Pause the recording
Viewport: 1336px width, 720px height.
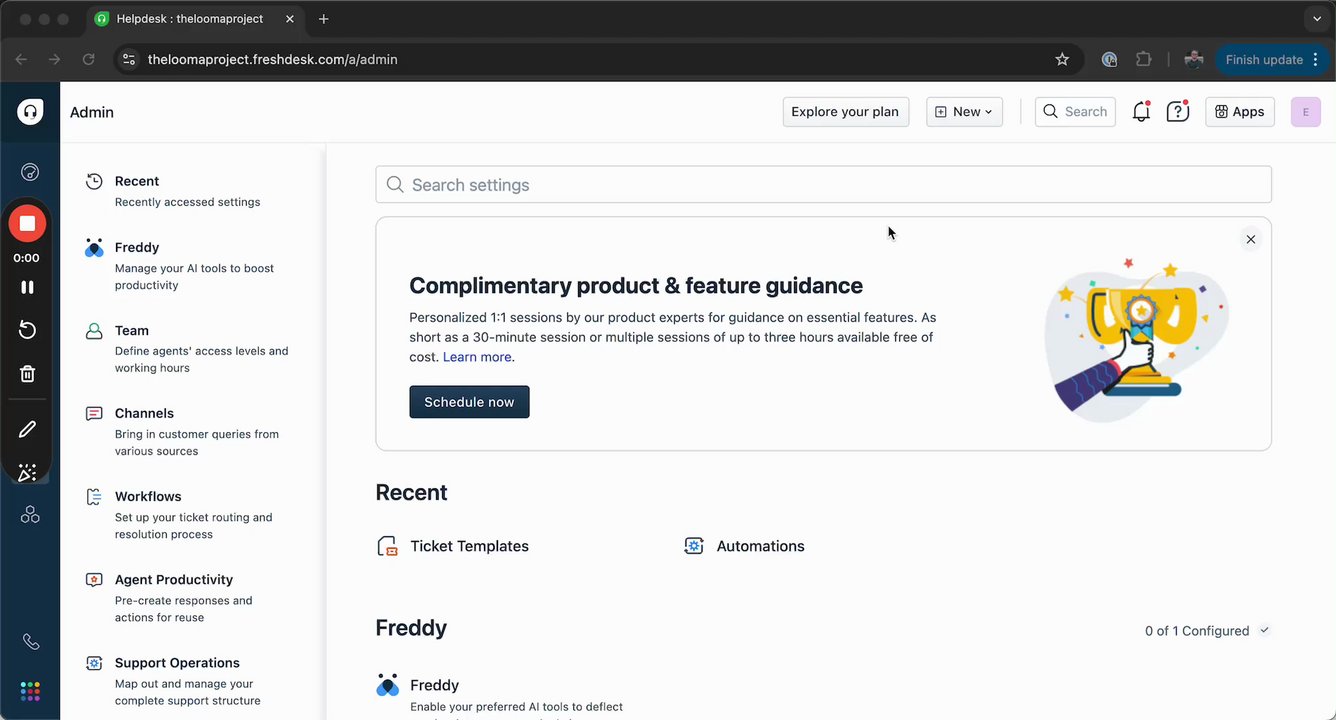[x=28, y=287]
